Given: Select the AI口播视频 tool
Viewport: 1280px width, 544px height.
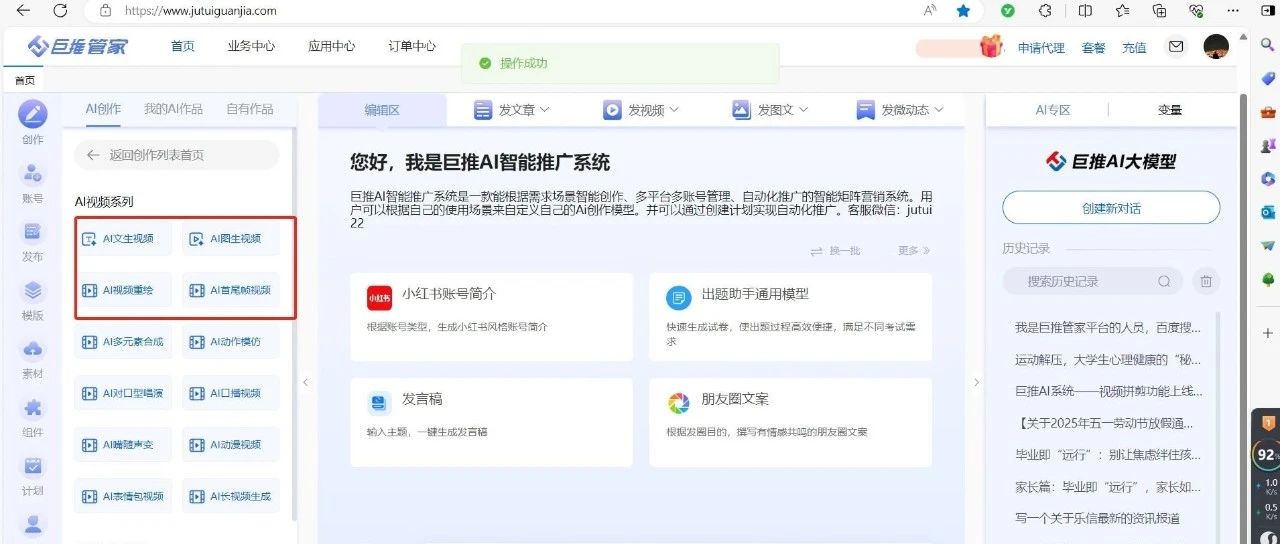Looking at the screenshot, I should point(232,393).
